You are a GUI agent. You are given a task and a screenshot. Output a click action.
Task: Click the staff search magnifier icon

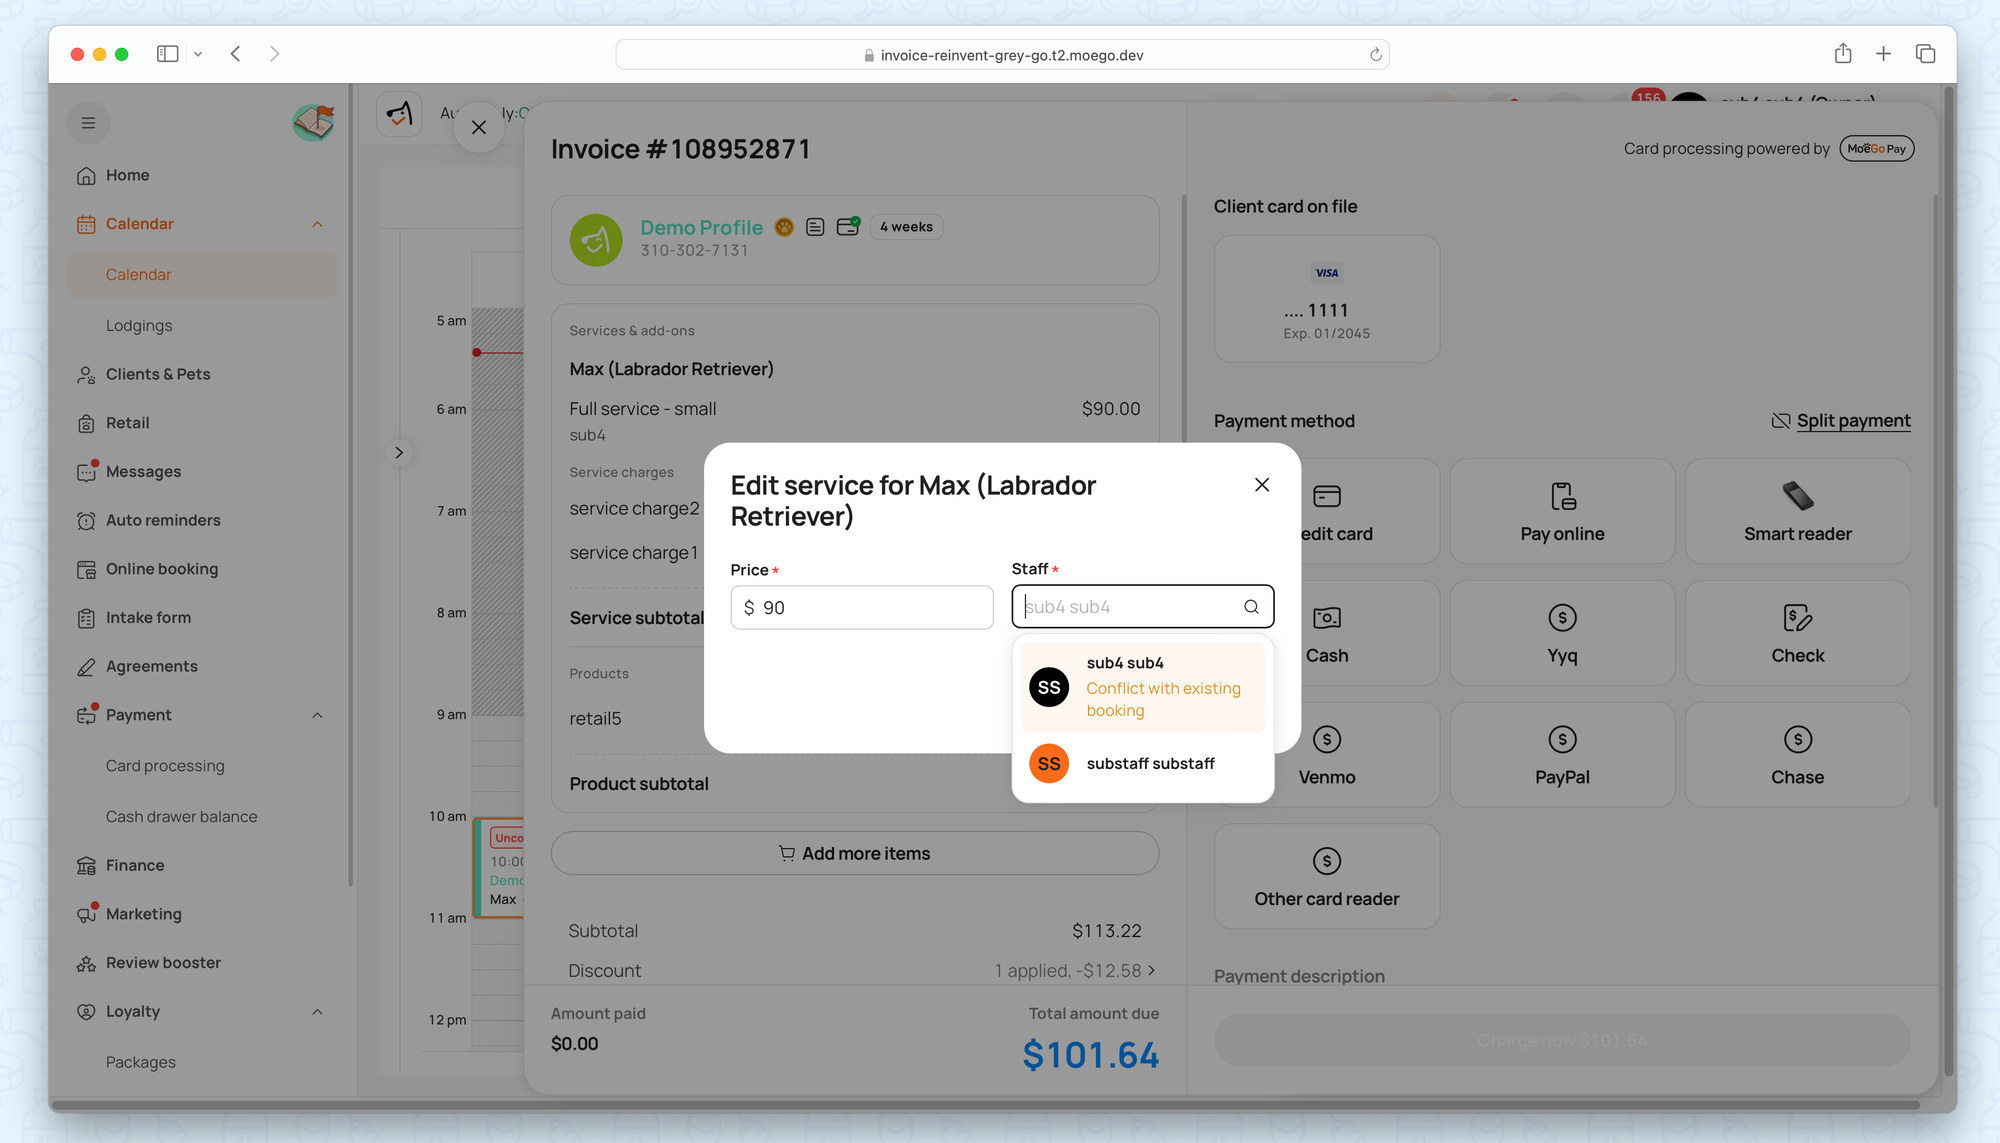[1251, 607]
